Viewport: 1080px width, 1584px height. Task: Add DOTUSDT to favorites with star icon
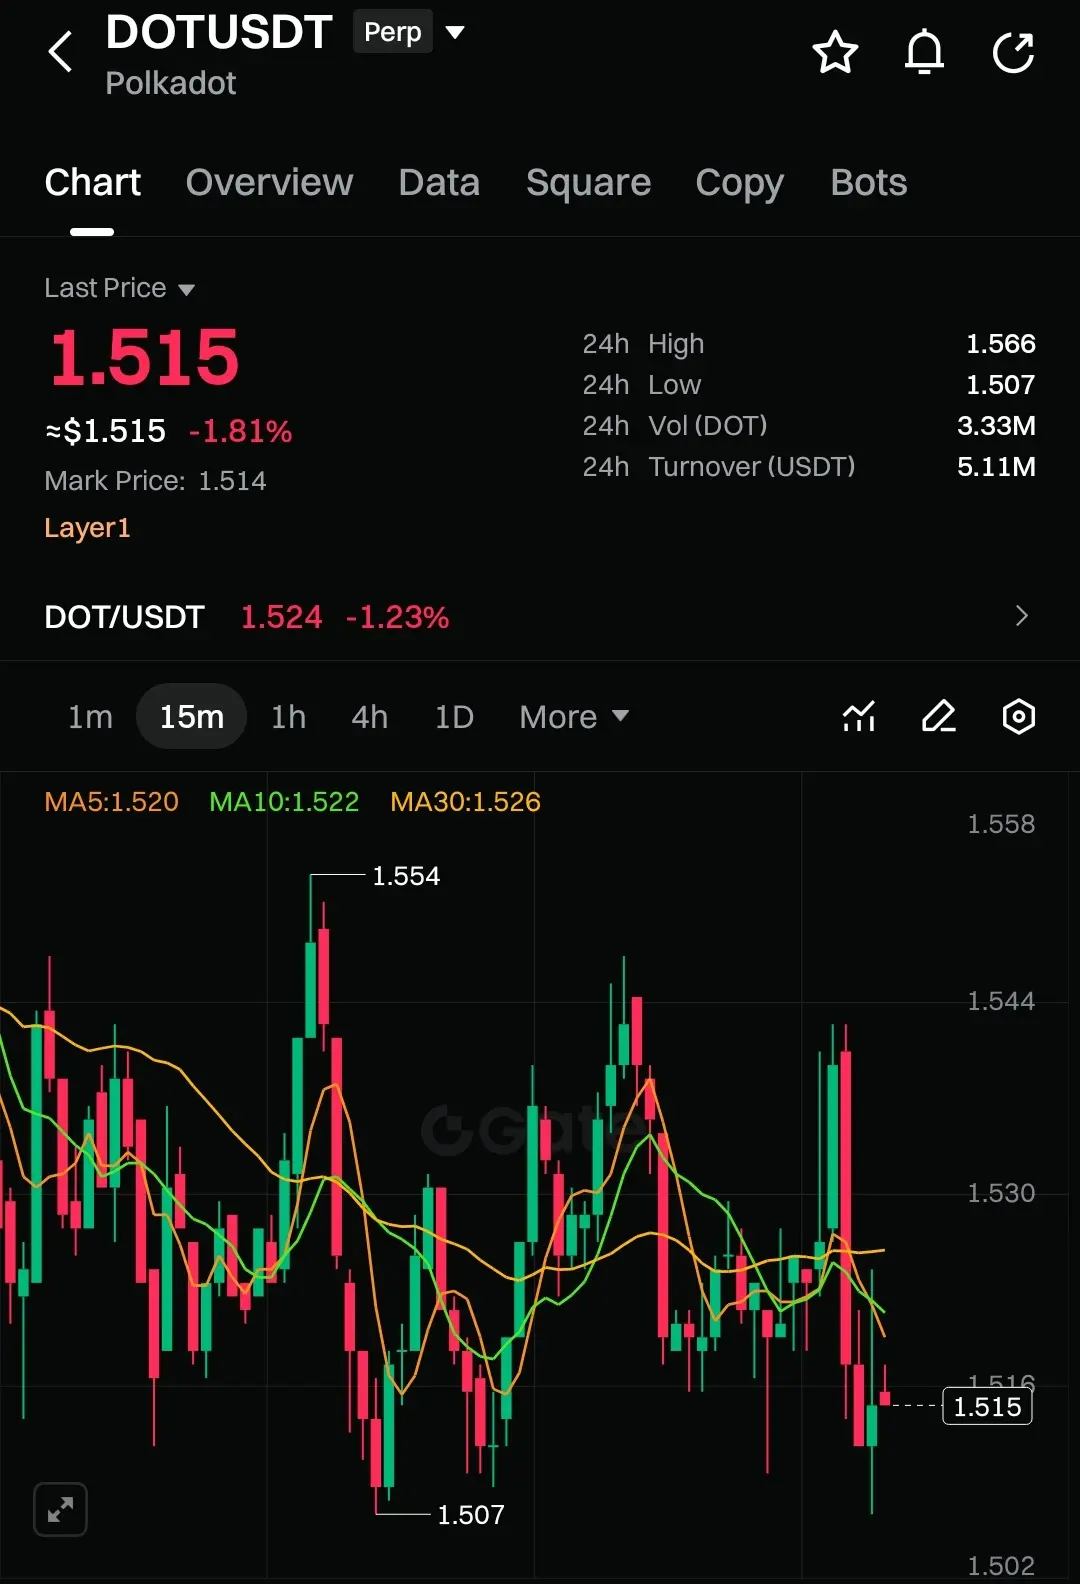[835, 53]
